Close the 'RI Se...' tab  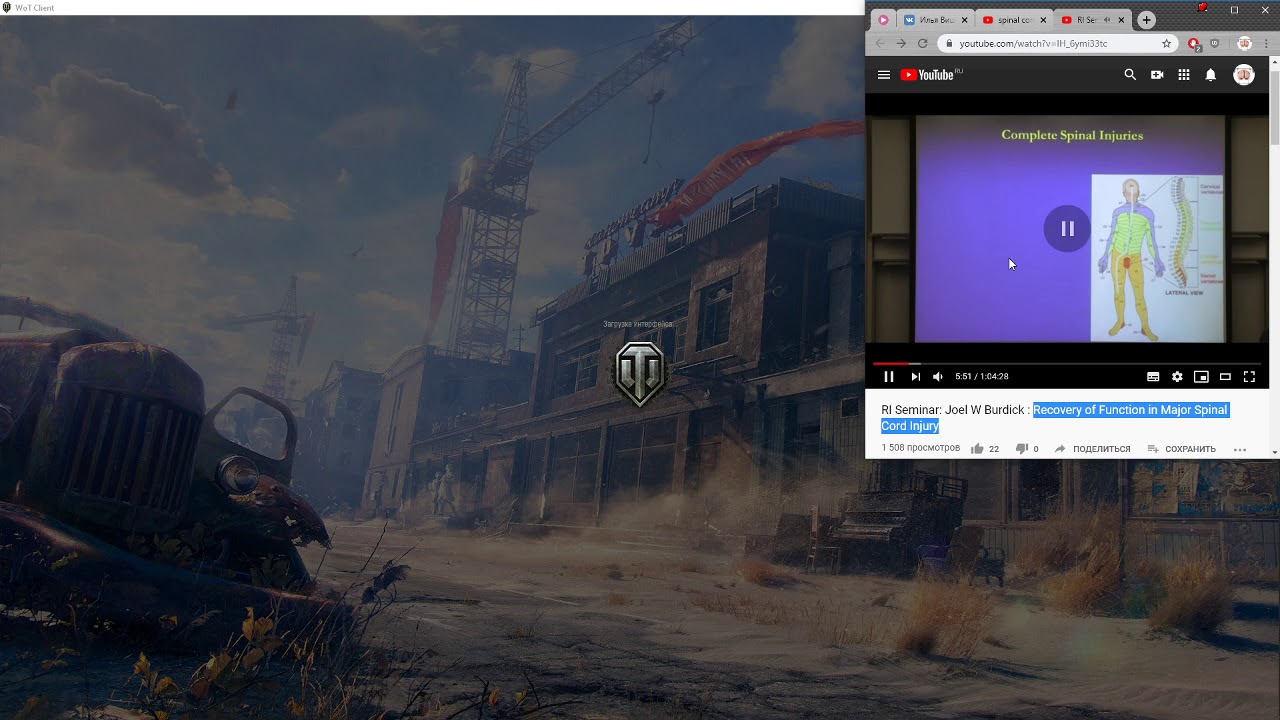pyautogui.click(x=1121, y=20)
